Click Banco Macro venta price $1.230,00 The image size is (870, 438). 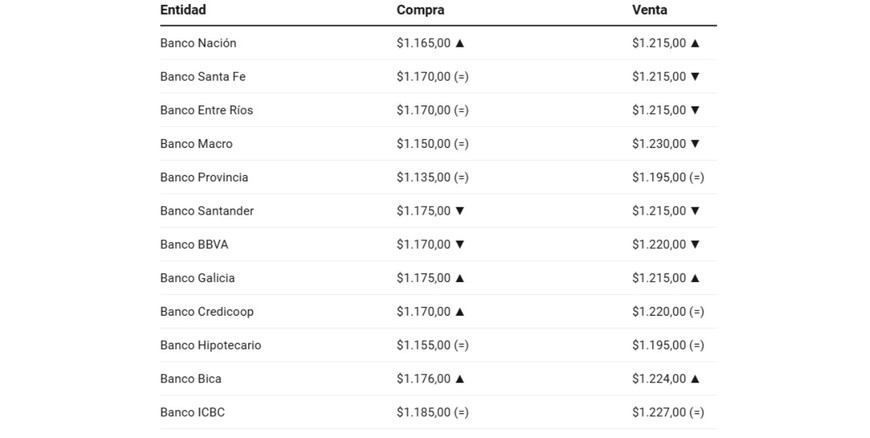(659, 144)
